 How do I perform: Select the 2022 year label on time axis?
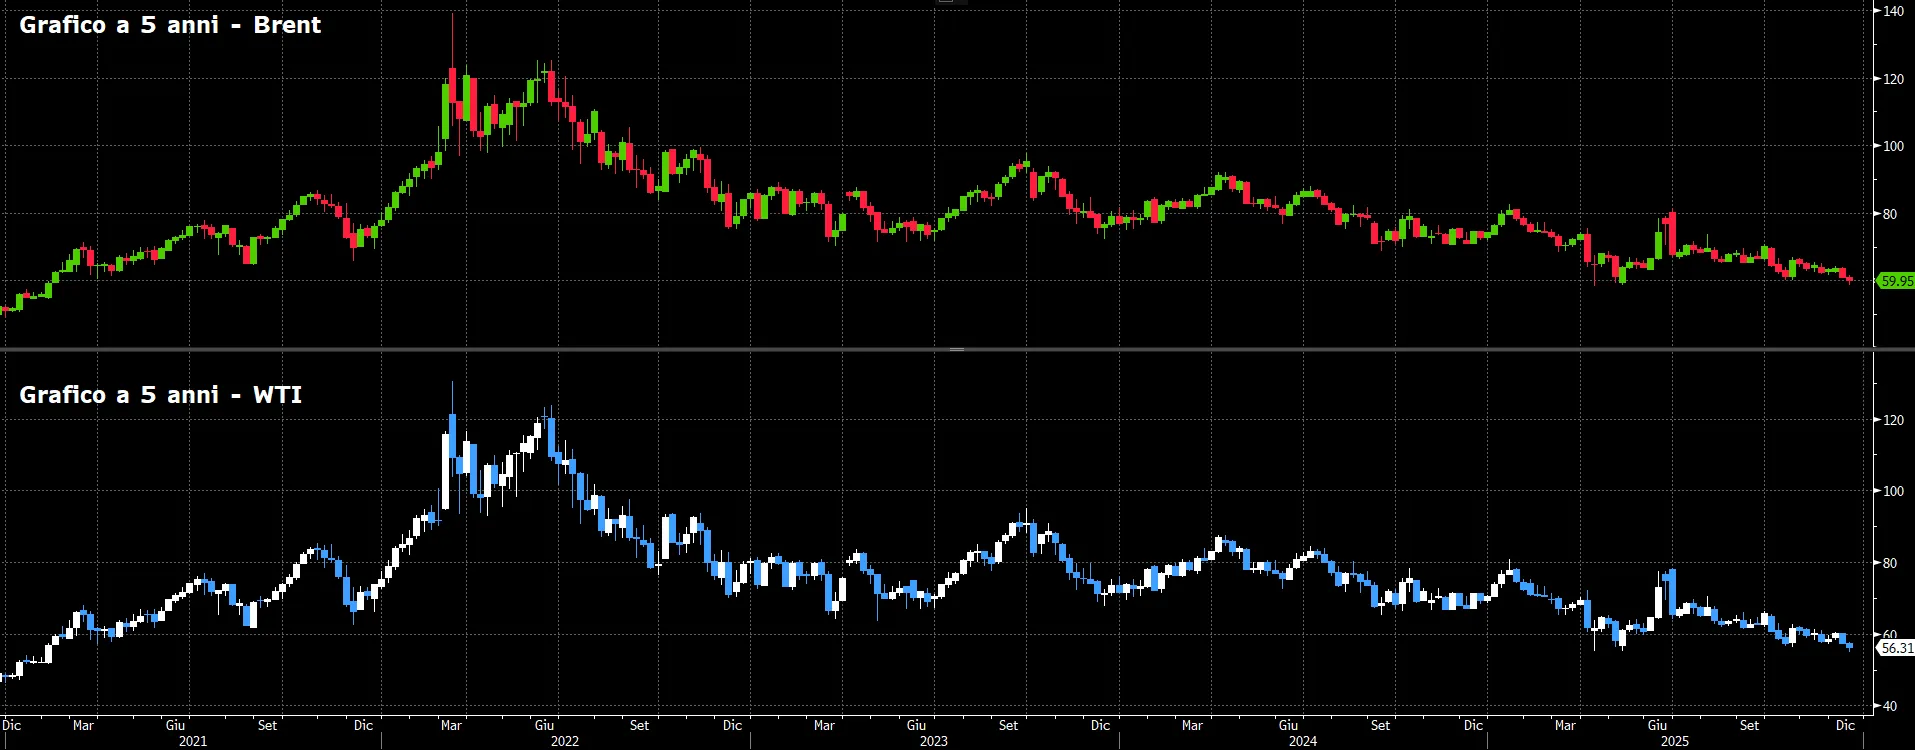pyautogui.click(x=565, y=741)
